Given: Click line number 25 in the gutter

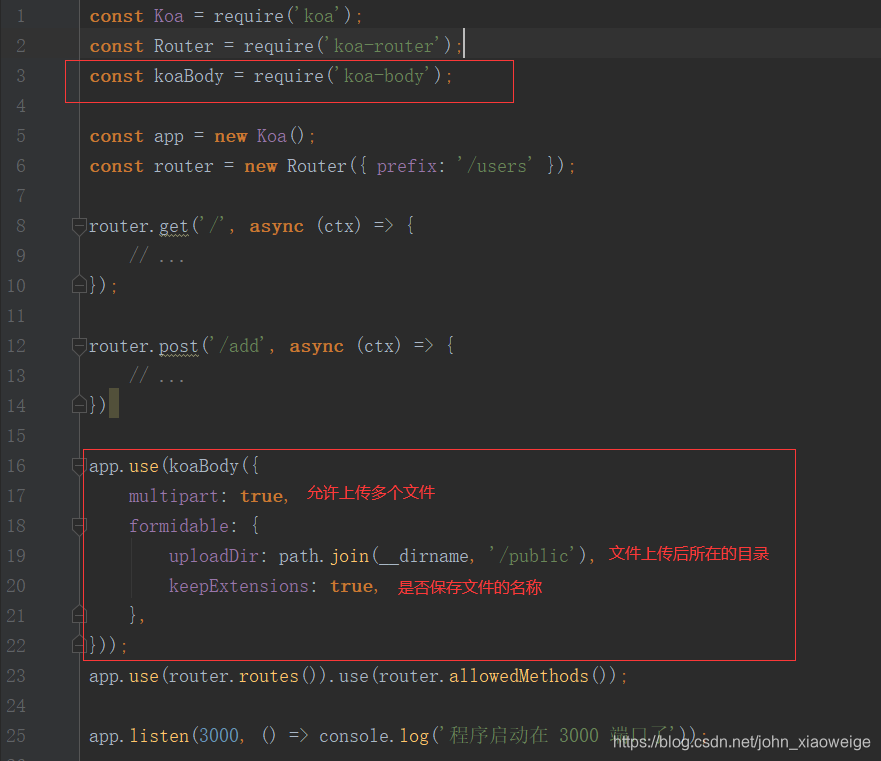Looking at the screenshot, I should (16, 735).
